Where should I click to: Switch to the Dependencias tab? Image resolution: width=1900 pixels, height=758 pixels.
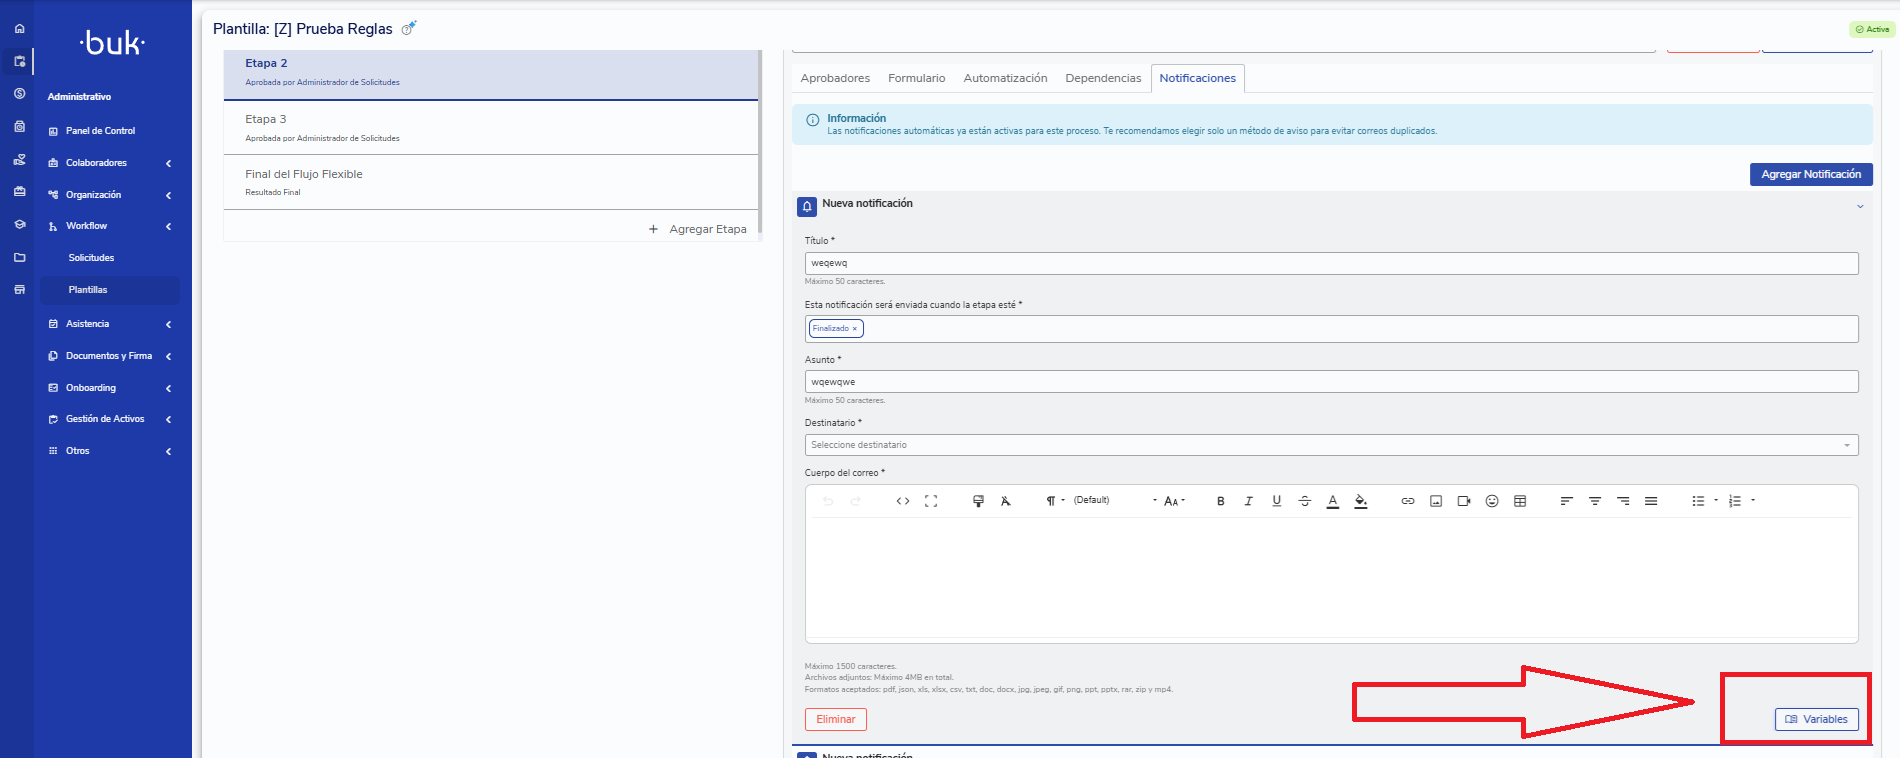[x=1103, y=78]
